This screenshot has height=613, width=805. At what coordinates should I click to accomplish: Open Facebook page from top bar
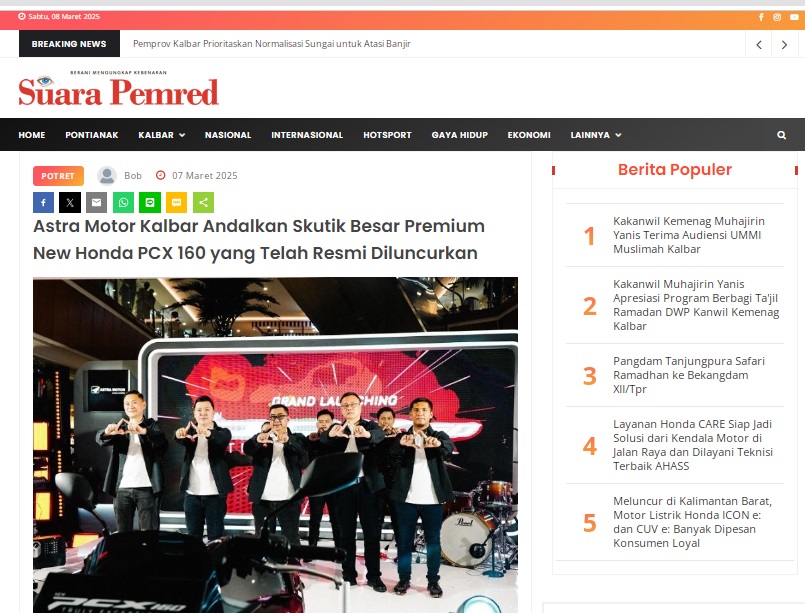(x=761, y=17)
